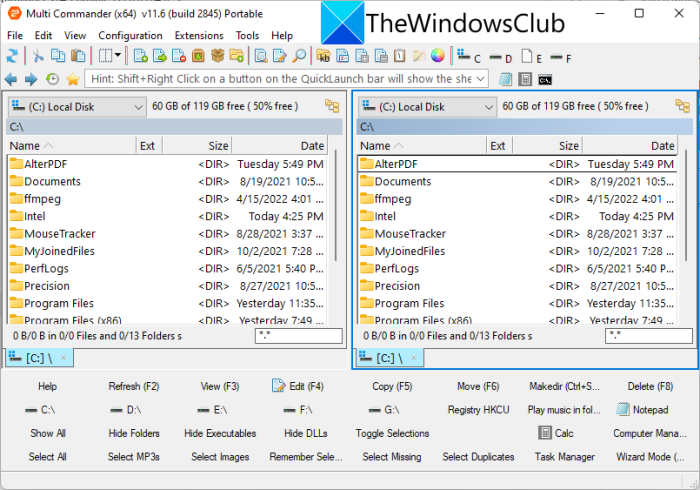Click the open cardboard box unpack icon
This screenshot has width=700, height=490.
(x=217, y=56)
